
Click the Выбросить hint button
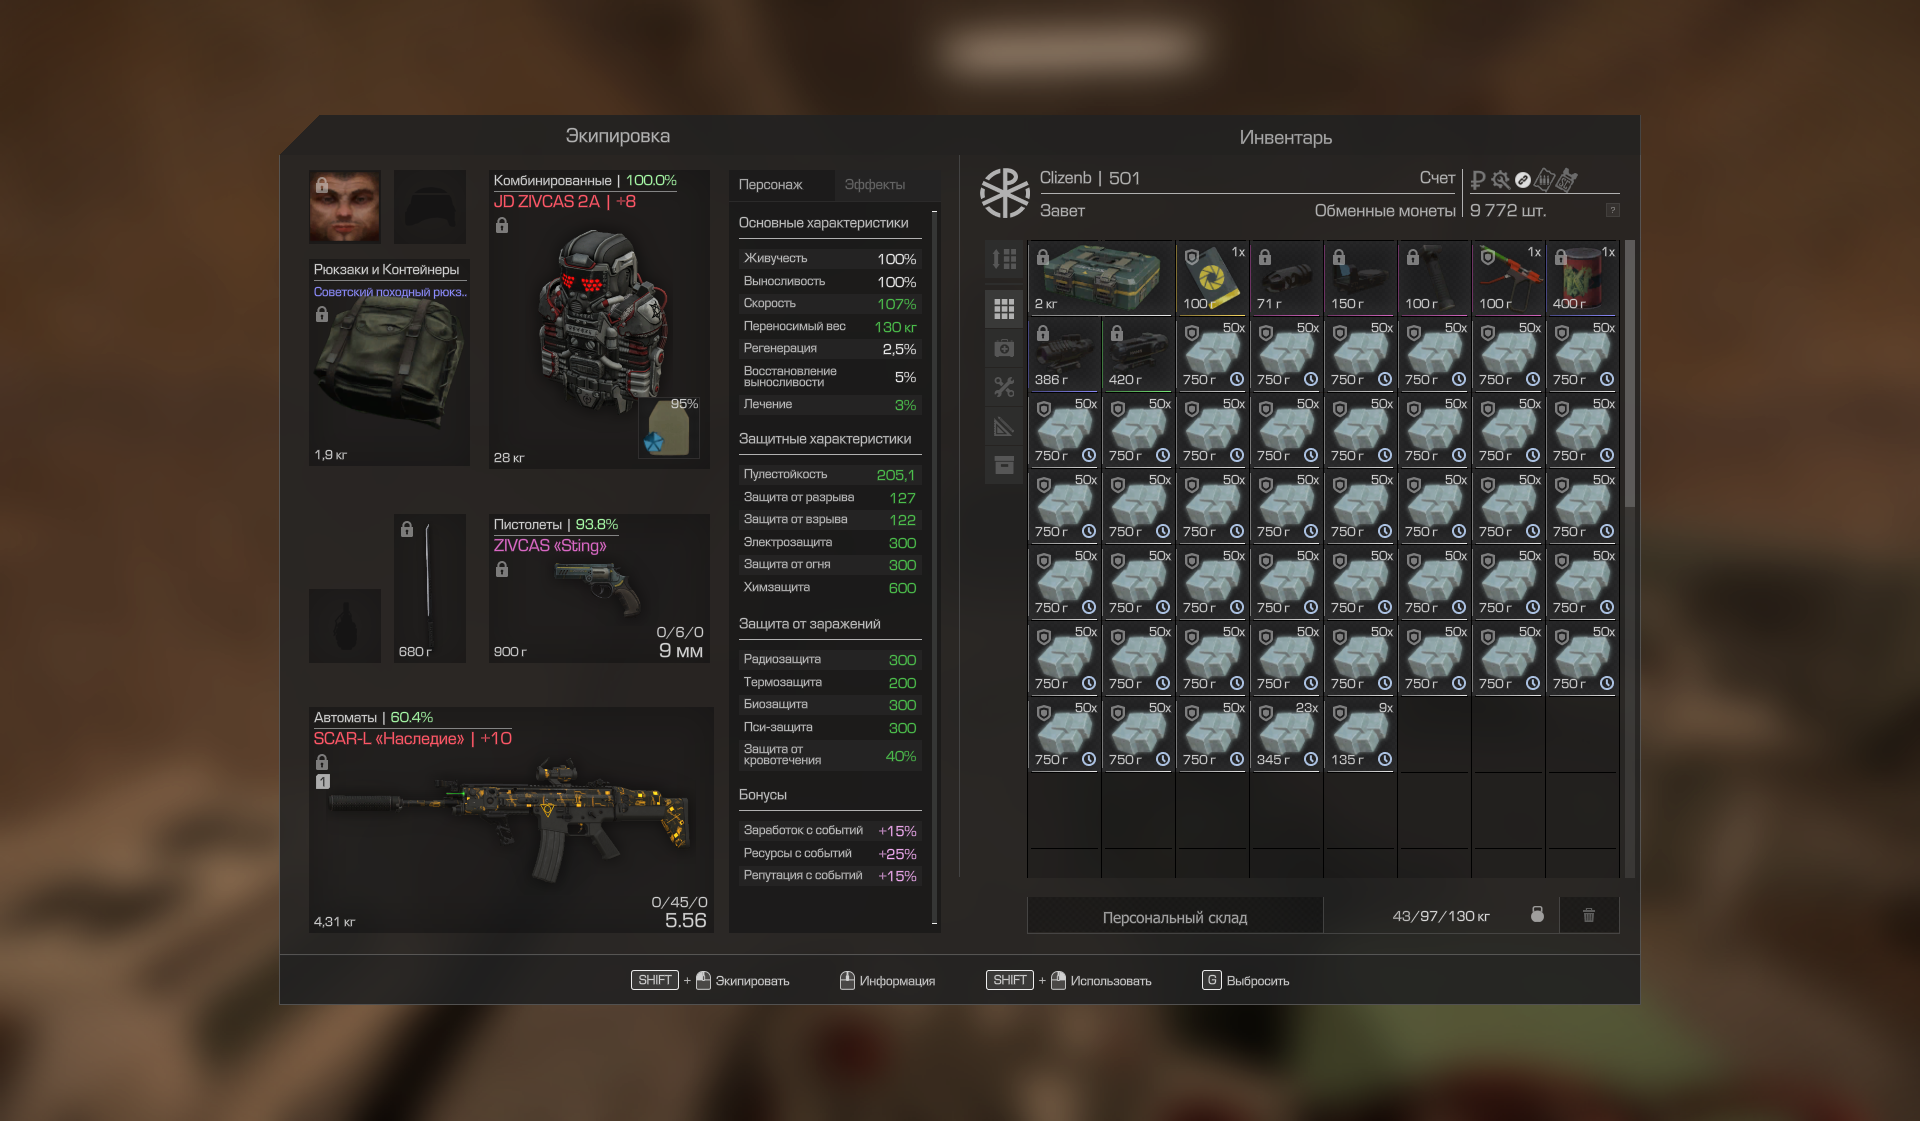1246,981
